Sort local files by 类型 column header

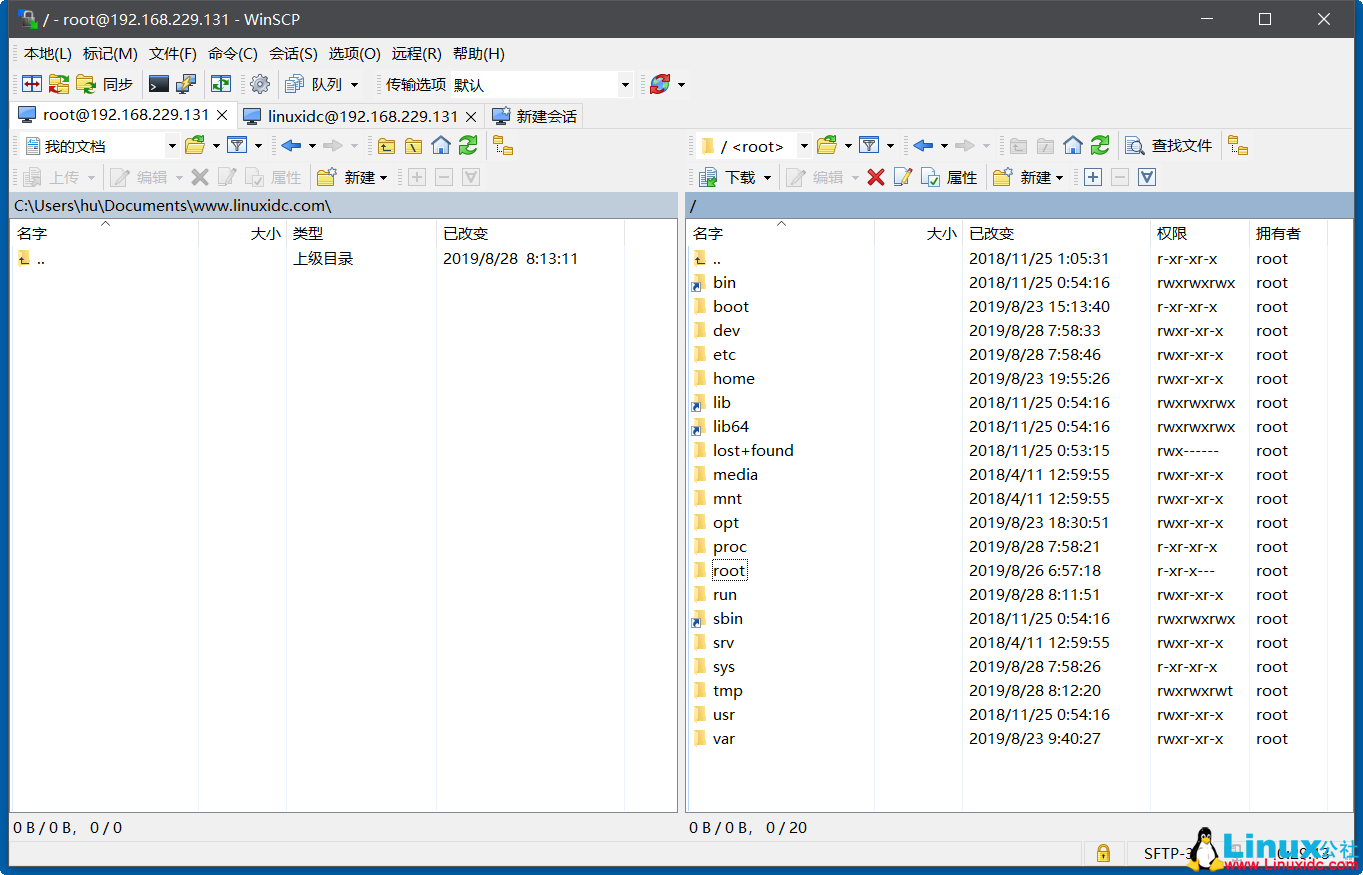361,233
